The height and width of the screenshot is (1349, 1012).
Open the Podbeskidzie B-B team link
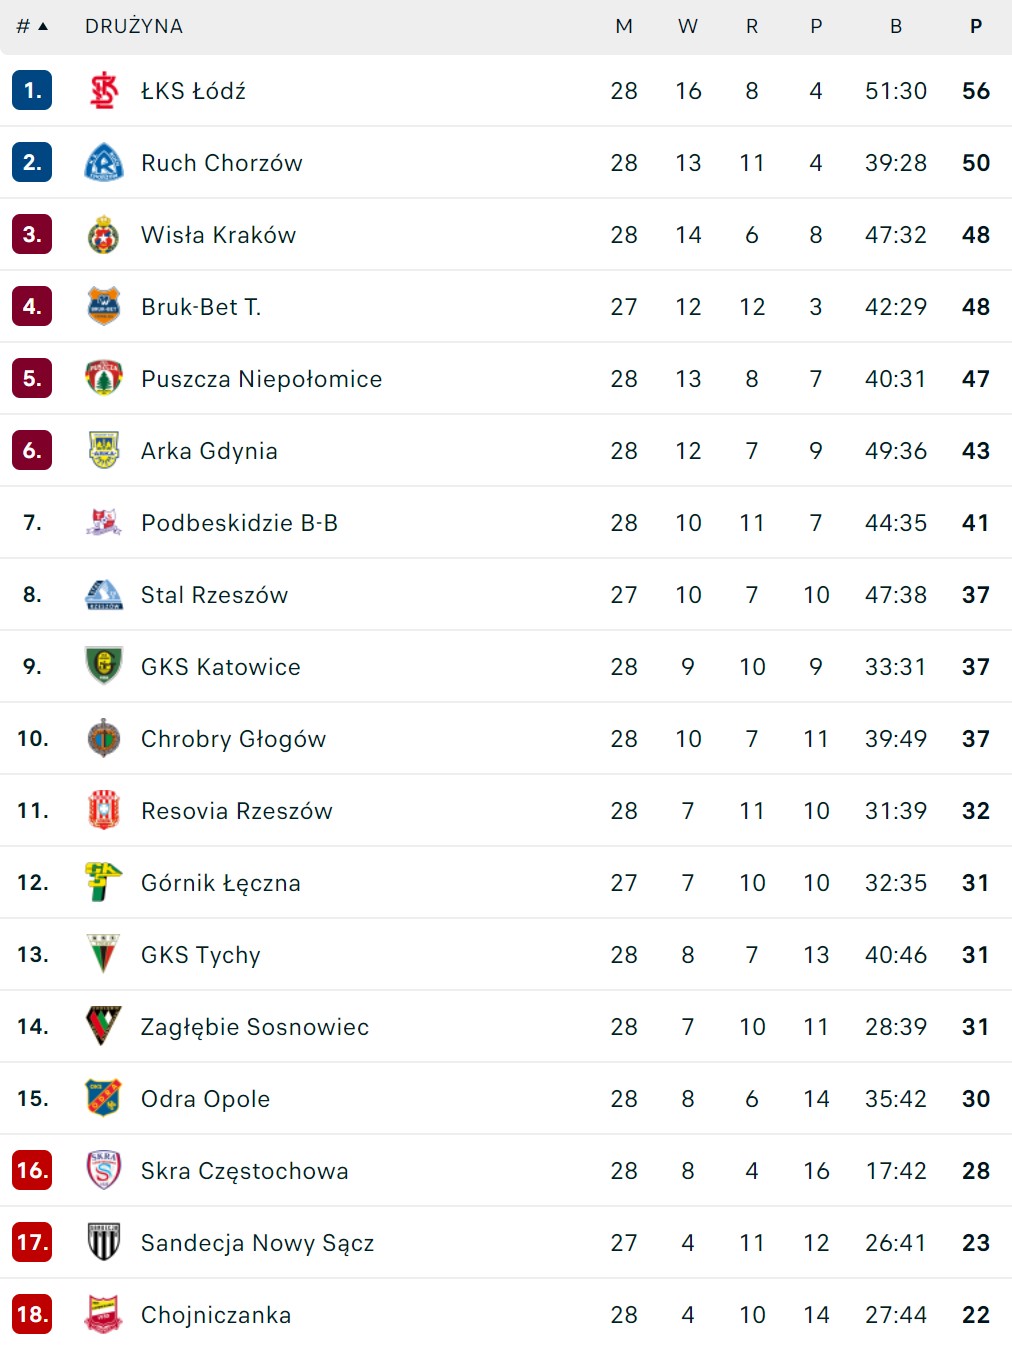(x=239, y=523)
